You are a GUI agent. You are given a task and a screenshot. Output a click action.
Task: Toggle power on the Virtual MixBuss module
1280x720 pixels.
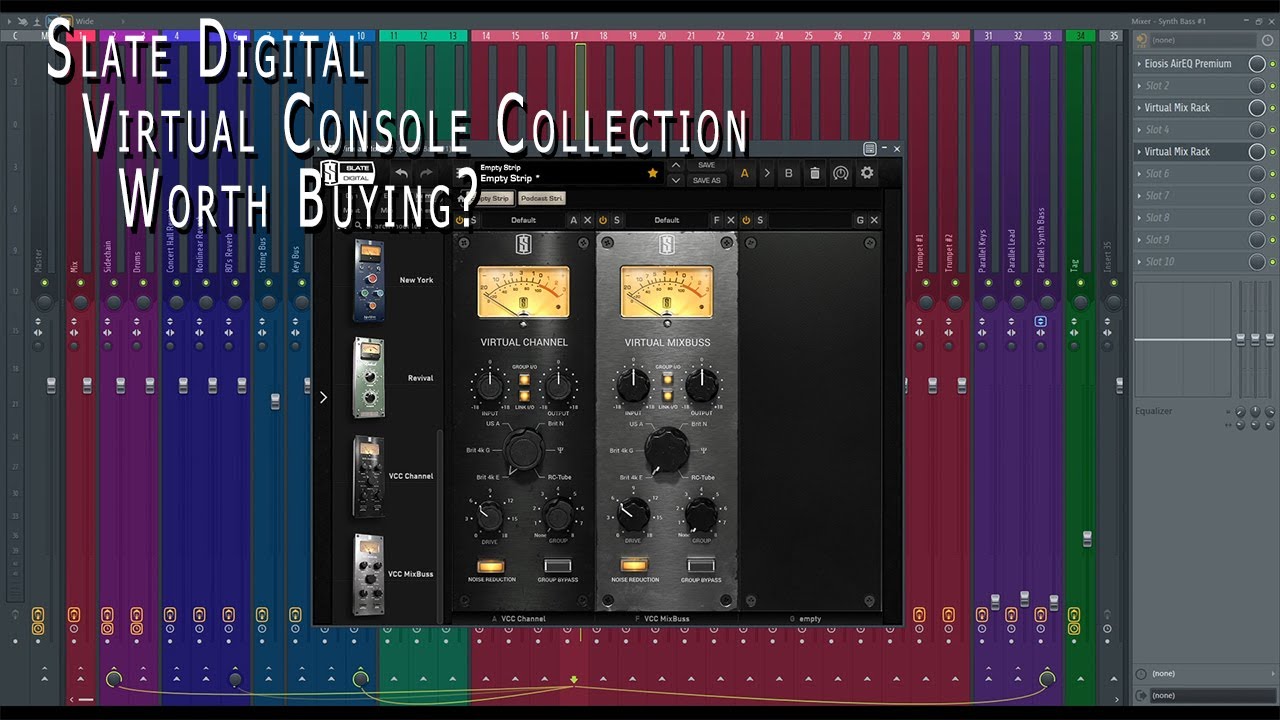(603, 220)
